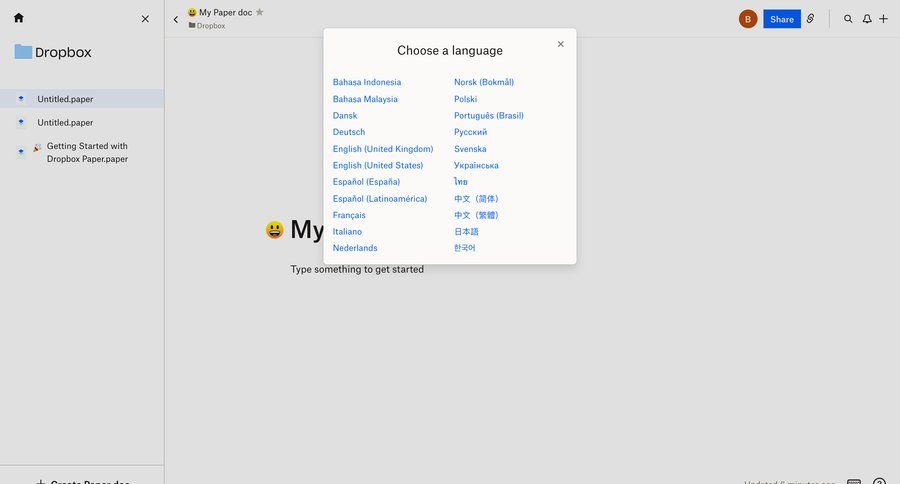
Task: Select Nederlands language
Action: click(x=355, y=248)
